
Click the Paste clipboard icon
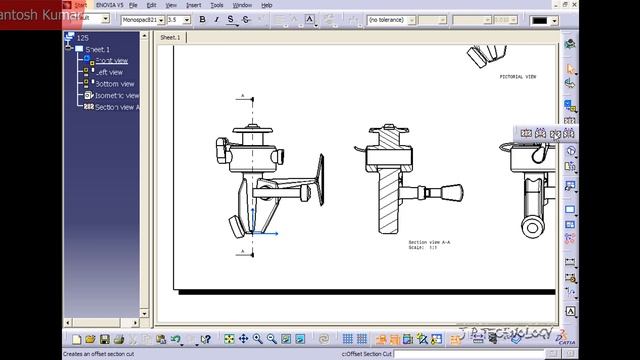click(161, 339)
